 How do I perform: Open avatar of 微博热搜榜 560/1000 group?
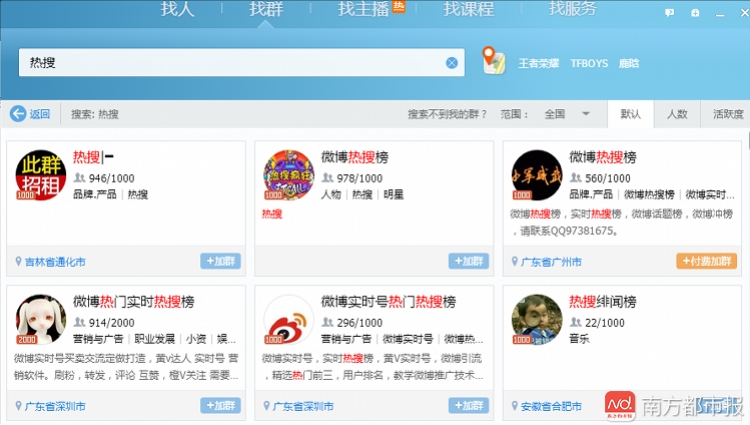coord(537,175)
